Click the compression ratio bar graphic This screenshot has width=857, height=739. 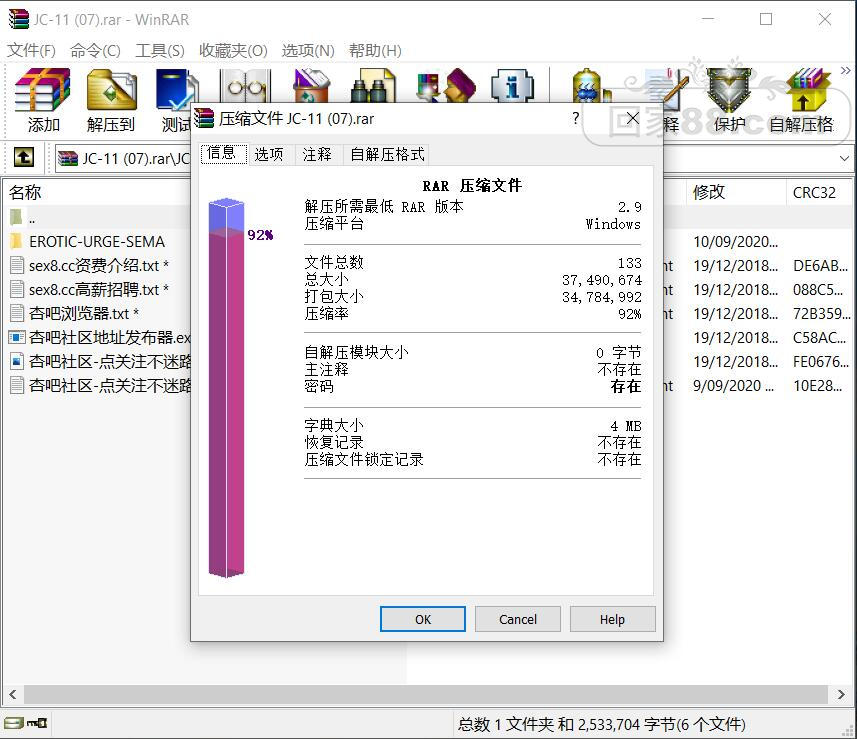point(226,388)
